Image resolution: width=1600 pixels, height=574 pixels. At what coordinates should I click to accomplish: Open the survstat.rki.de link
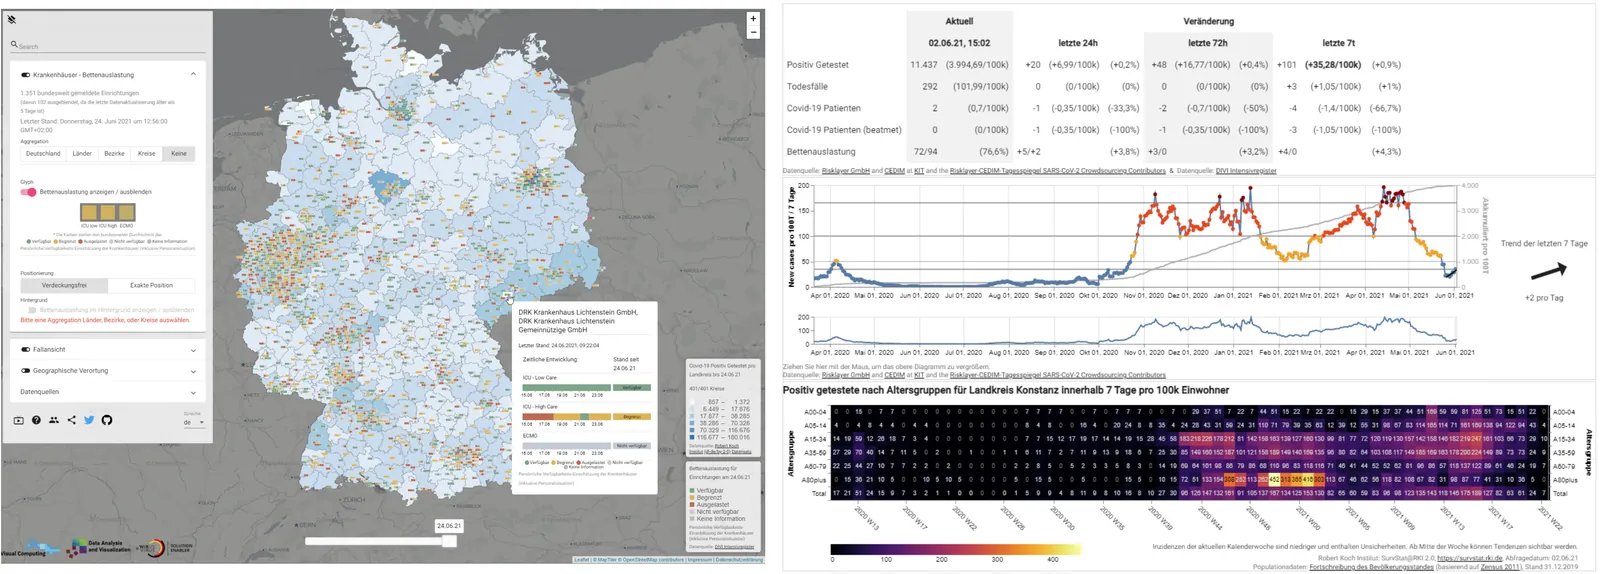pyautogui.click(x=1470, y=558)
